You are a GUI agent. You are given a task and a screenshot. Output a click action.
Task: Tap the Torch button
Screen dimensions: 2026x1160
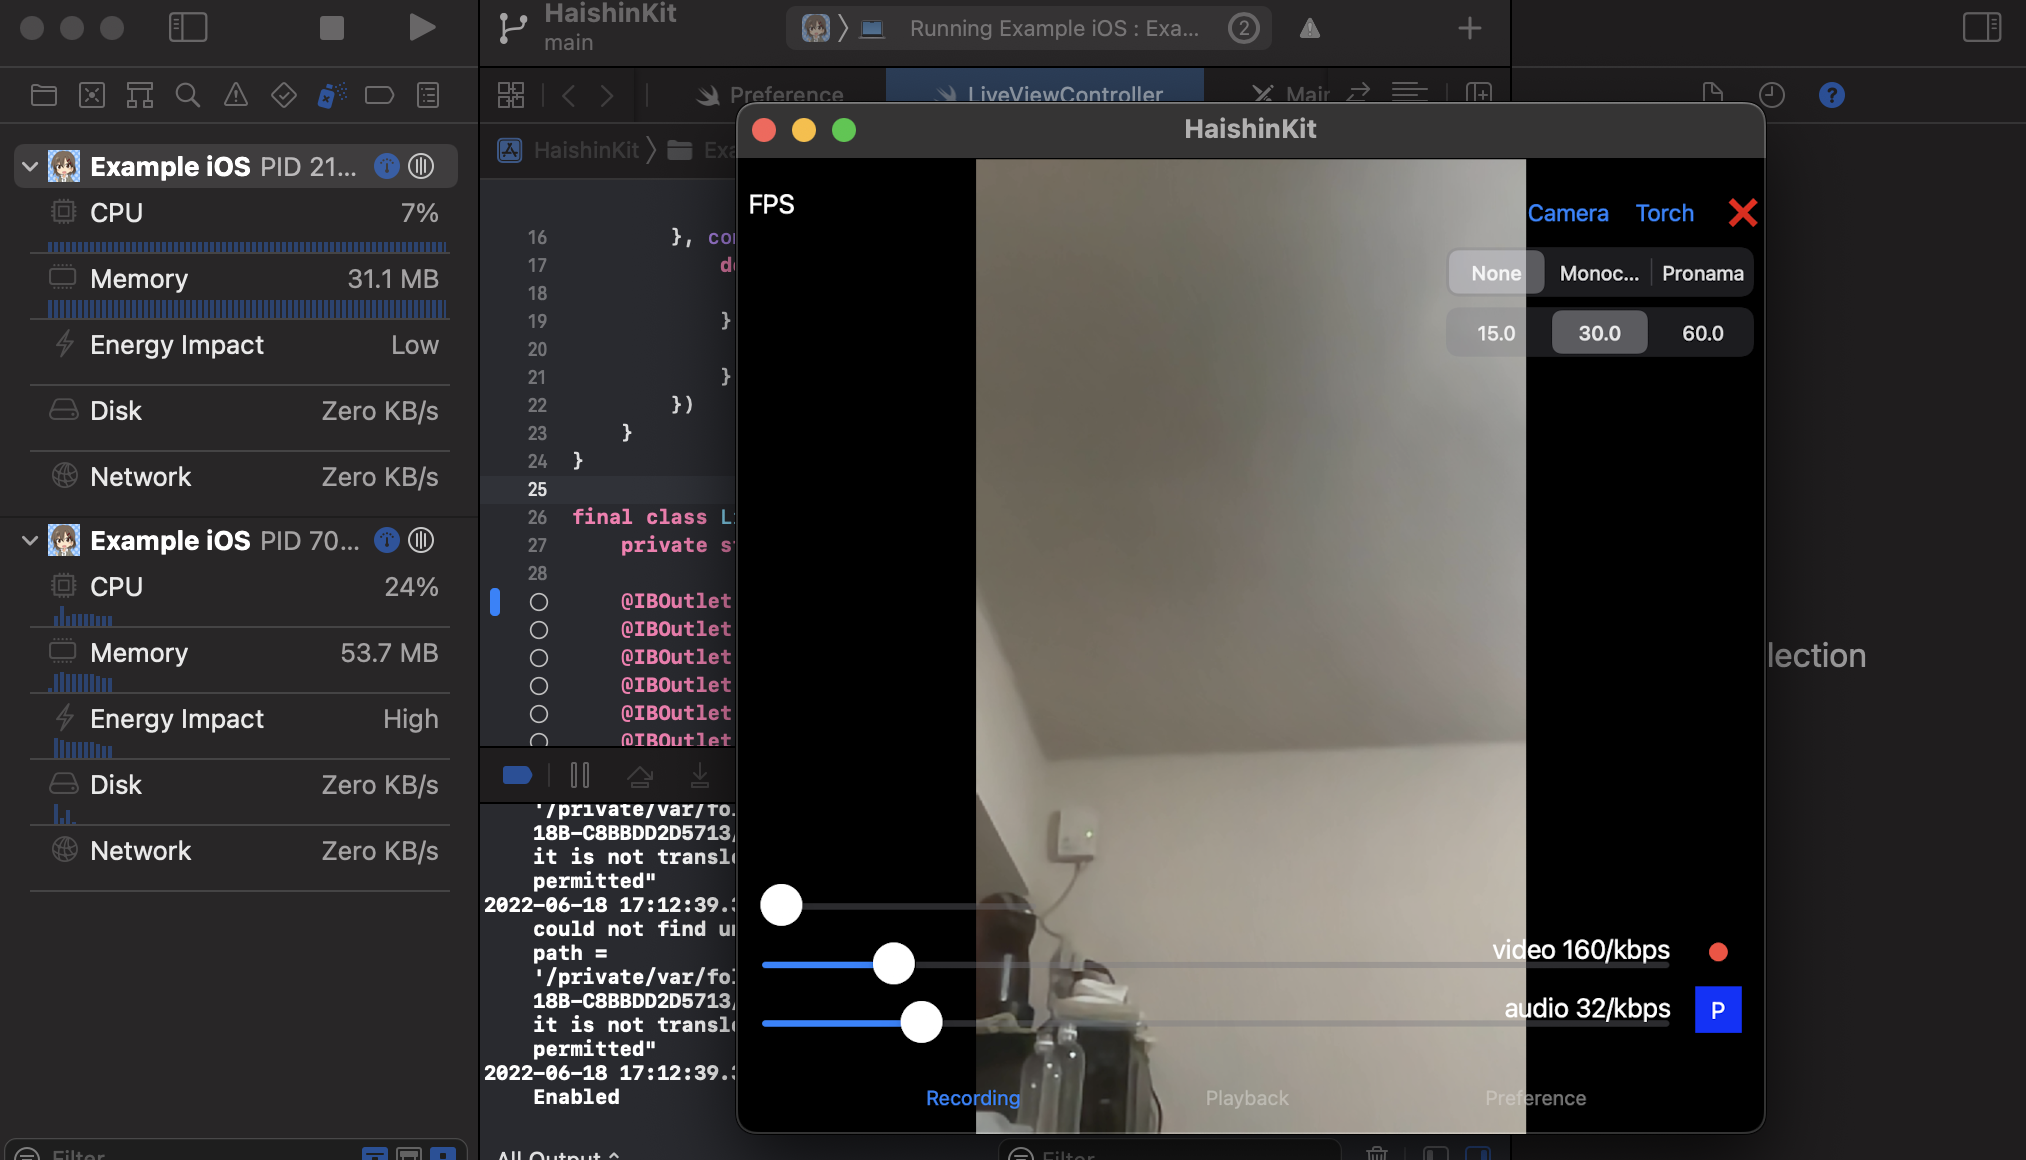pyautogui.click(x=1664, y=213)
